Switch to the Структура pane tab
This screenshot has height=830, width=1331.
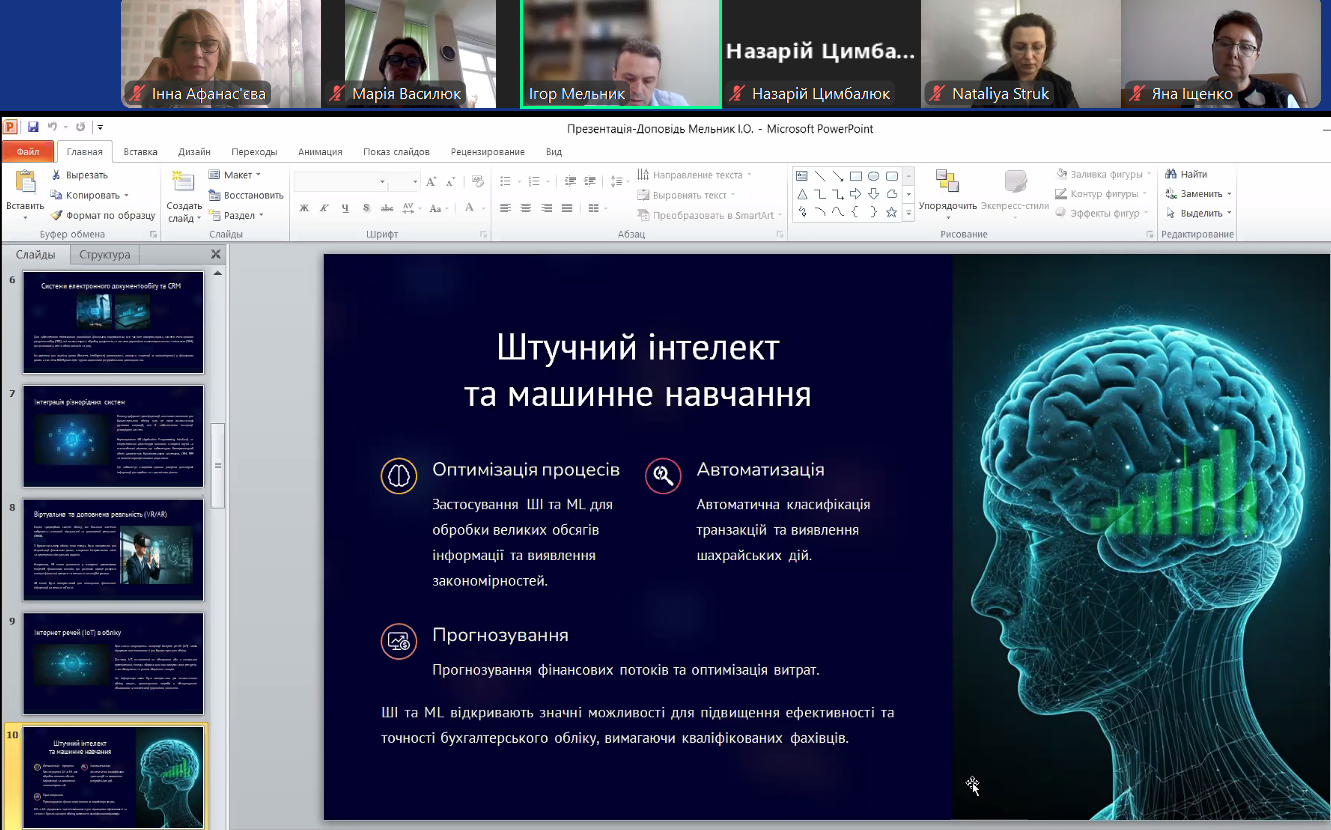(105, 255)
